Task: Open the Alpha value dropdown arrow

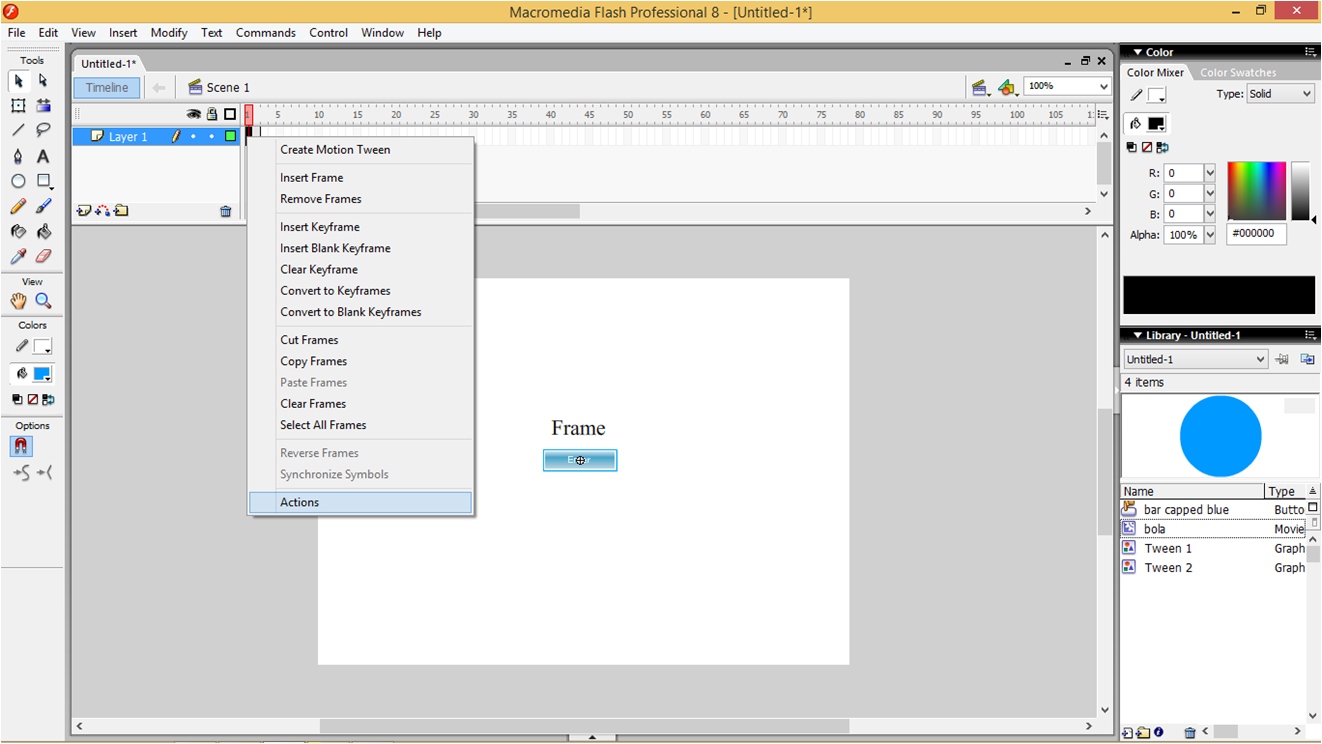Action: (x=1210, y=235)
